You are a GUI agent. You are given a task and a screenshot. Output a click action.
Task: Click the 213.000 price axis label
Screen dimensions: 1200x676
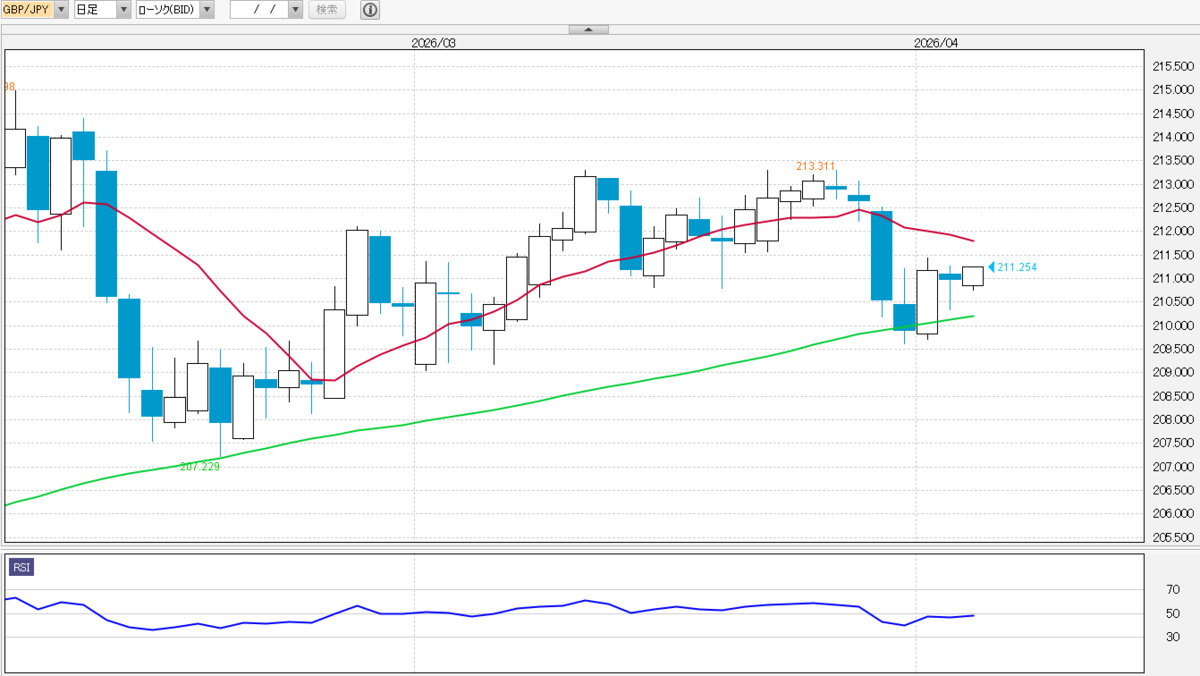(x=1171, y=184)
